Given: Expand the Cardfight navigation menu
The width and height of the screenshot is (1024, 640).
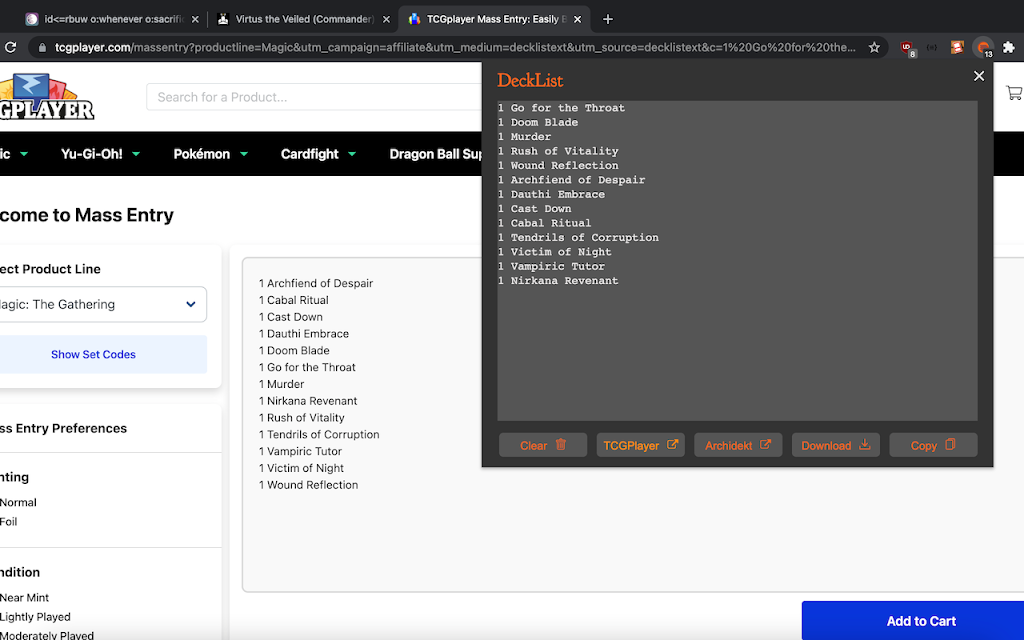Looking at the screenshot, I should click(318, 154).
